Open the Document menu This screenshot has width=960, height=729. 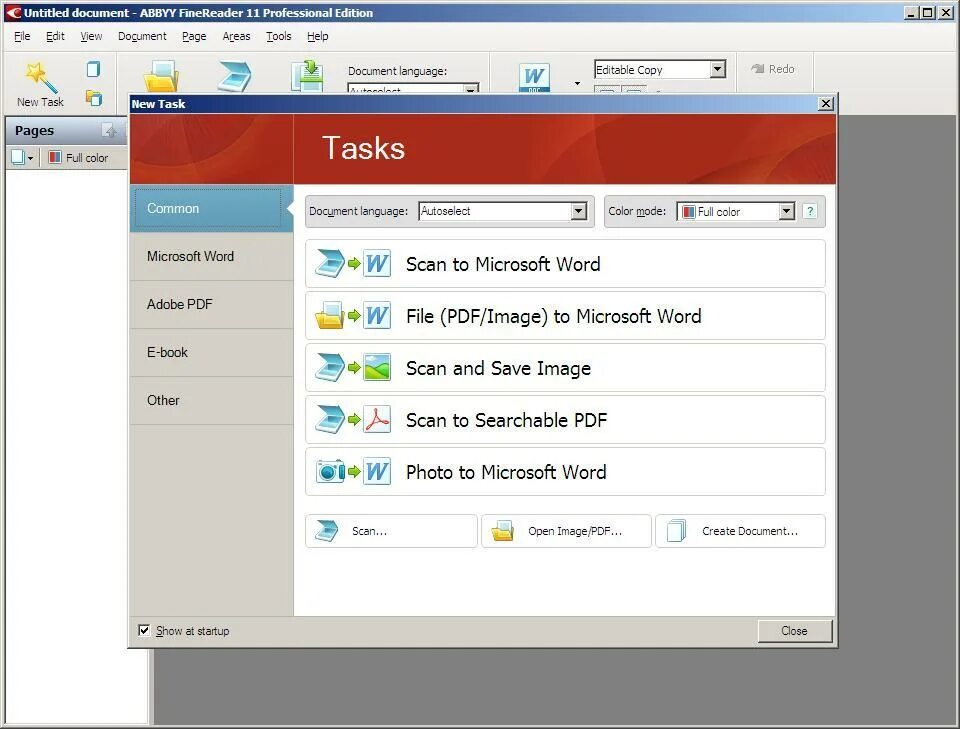click(x=142, y=36)
